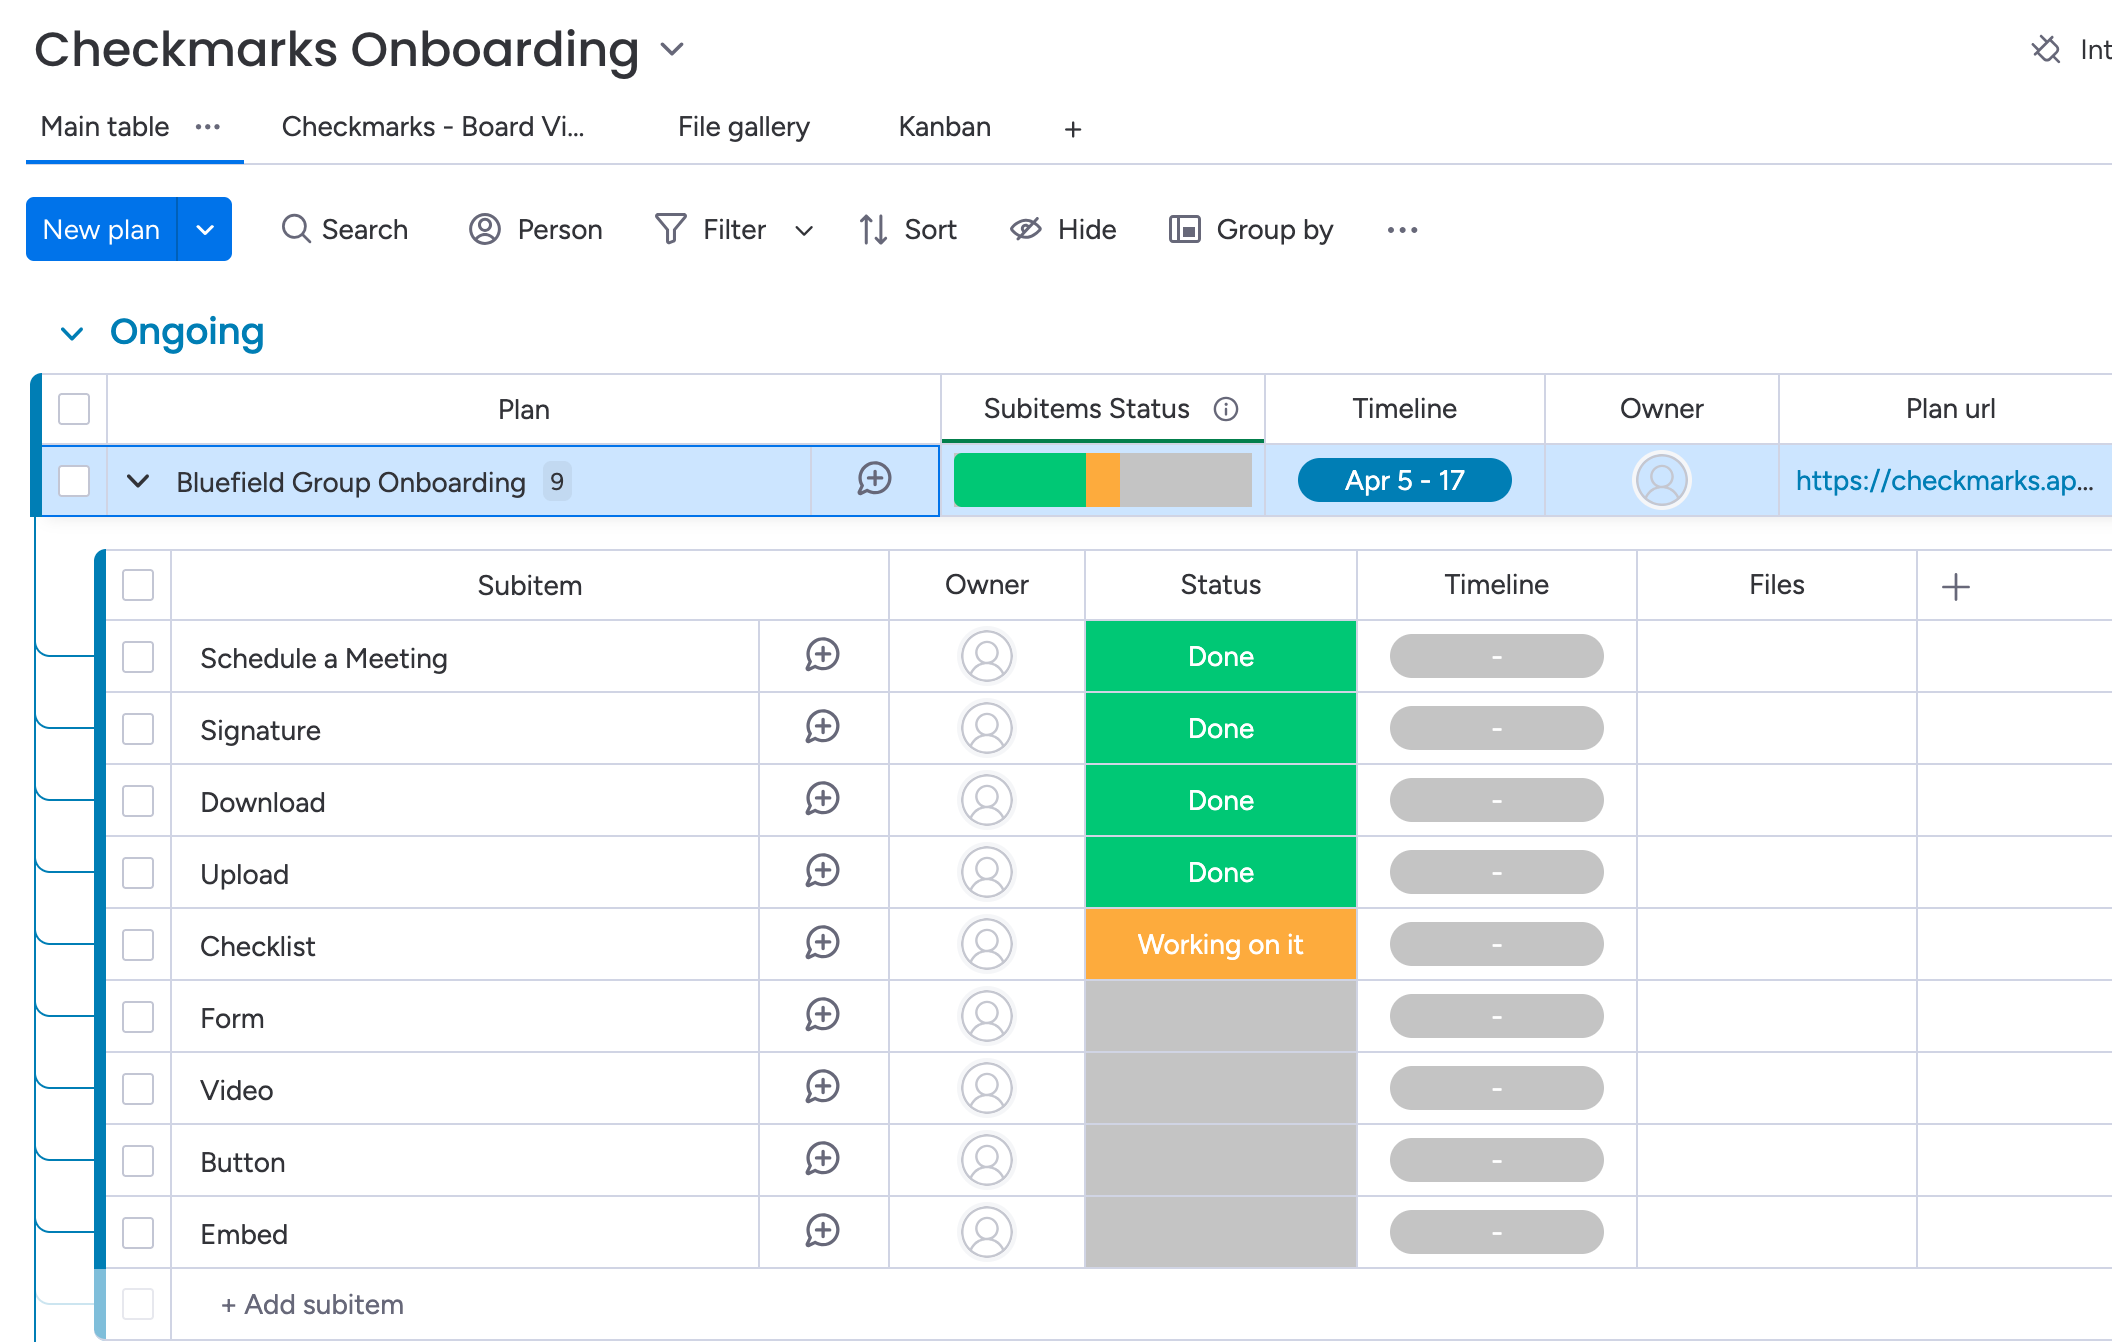Switch to File gallery tab

tap(743, 127)
